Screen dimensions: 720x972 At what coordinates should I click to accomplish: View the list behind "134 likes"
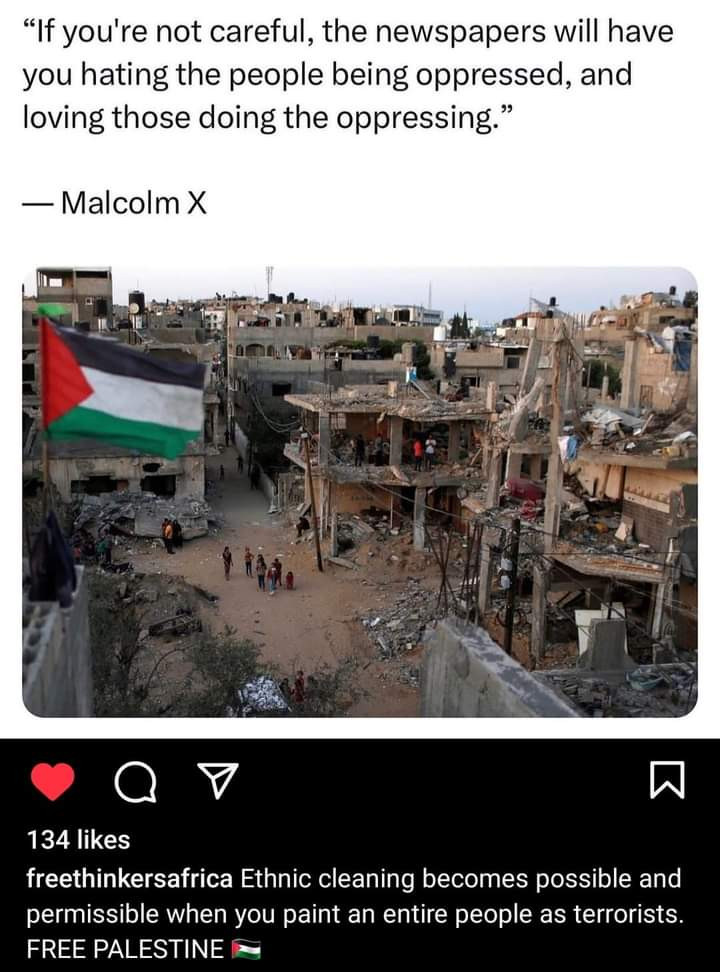[78, 840]
